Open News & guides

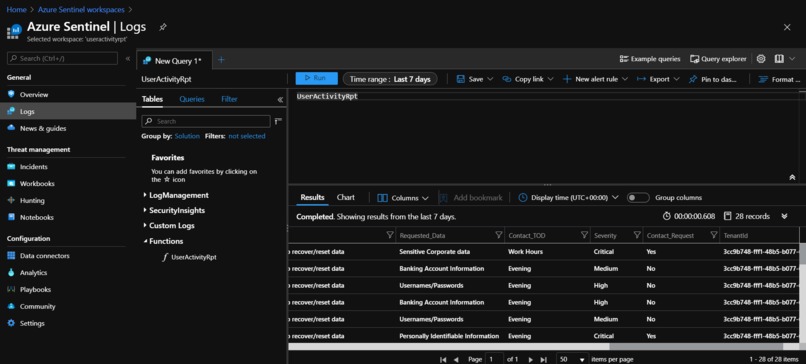tap(43, 129)
